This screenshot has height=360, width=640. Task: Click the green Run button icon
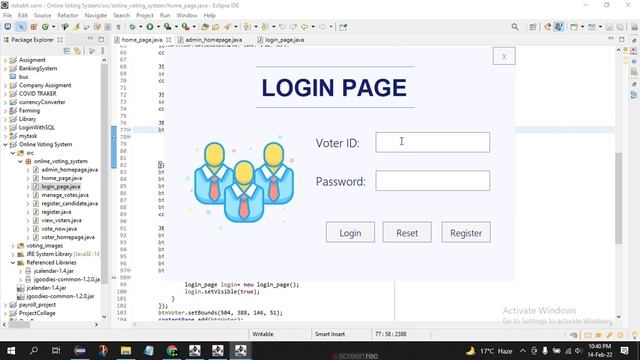(x=150, y=27)
